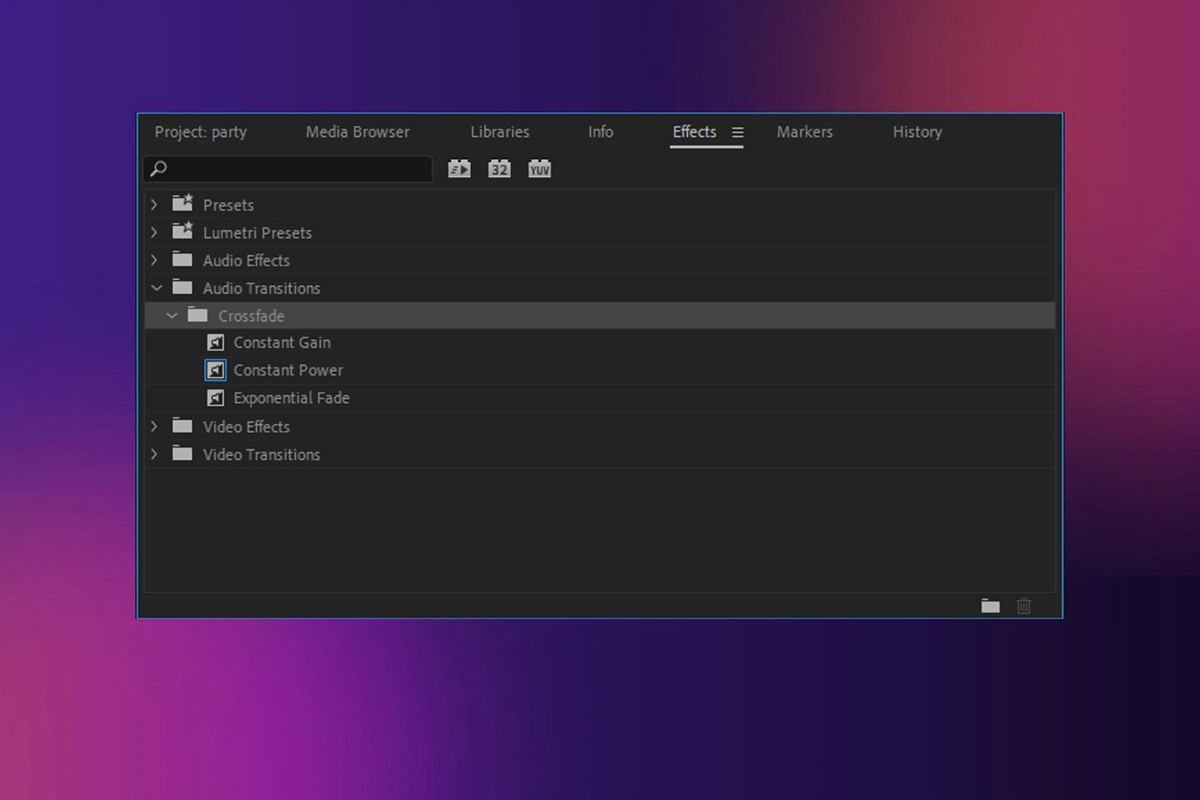Screen dimensions: 1200x800
Task: Select the Video Transitions folder label
Action: click(x=261, y=455)
